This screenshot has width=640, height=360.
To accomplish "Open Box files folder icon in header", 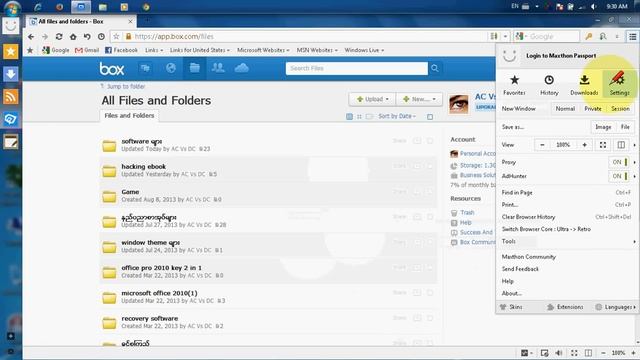I will click(194, 68).
